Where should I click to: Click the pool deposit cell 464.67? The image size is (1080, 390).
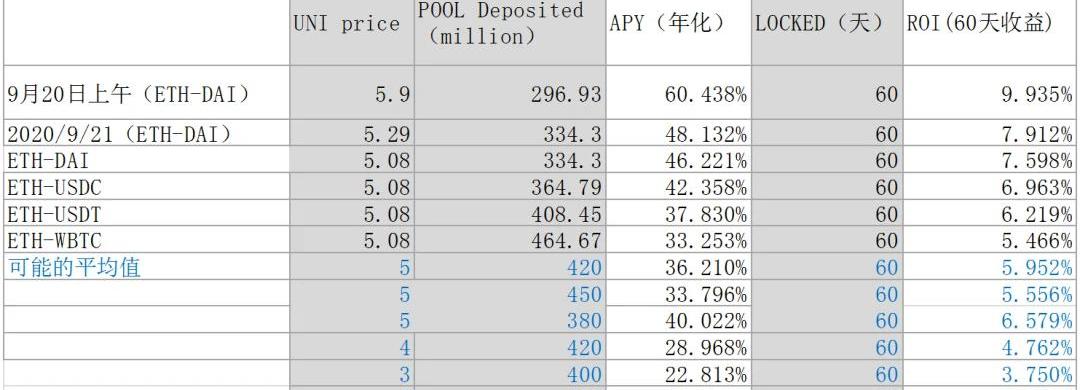click(510, 240)
